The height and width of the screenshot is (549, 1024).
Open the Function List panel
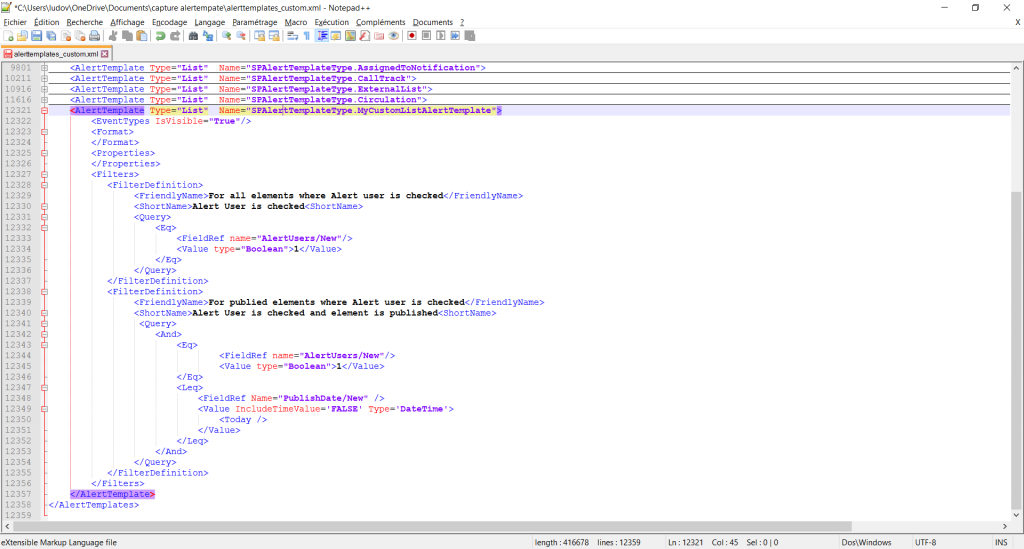(365, 36)
